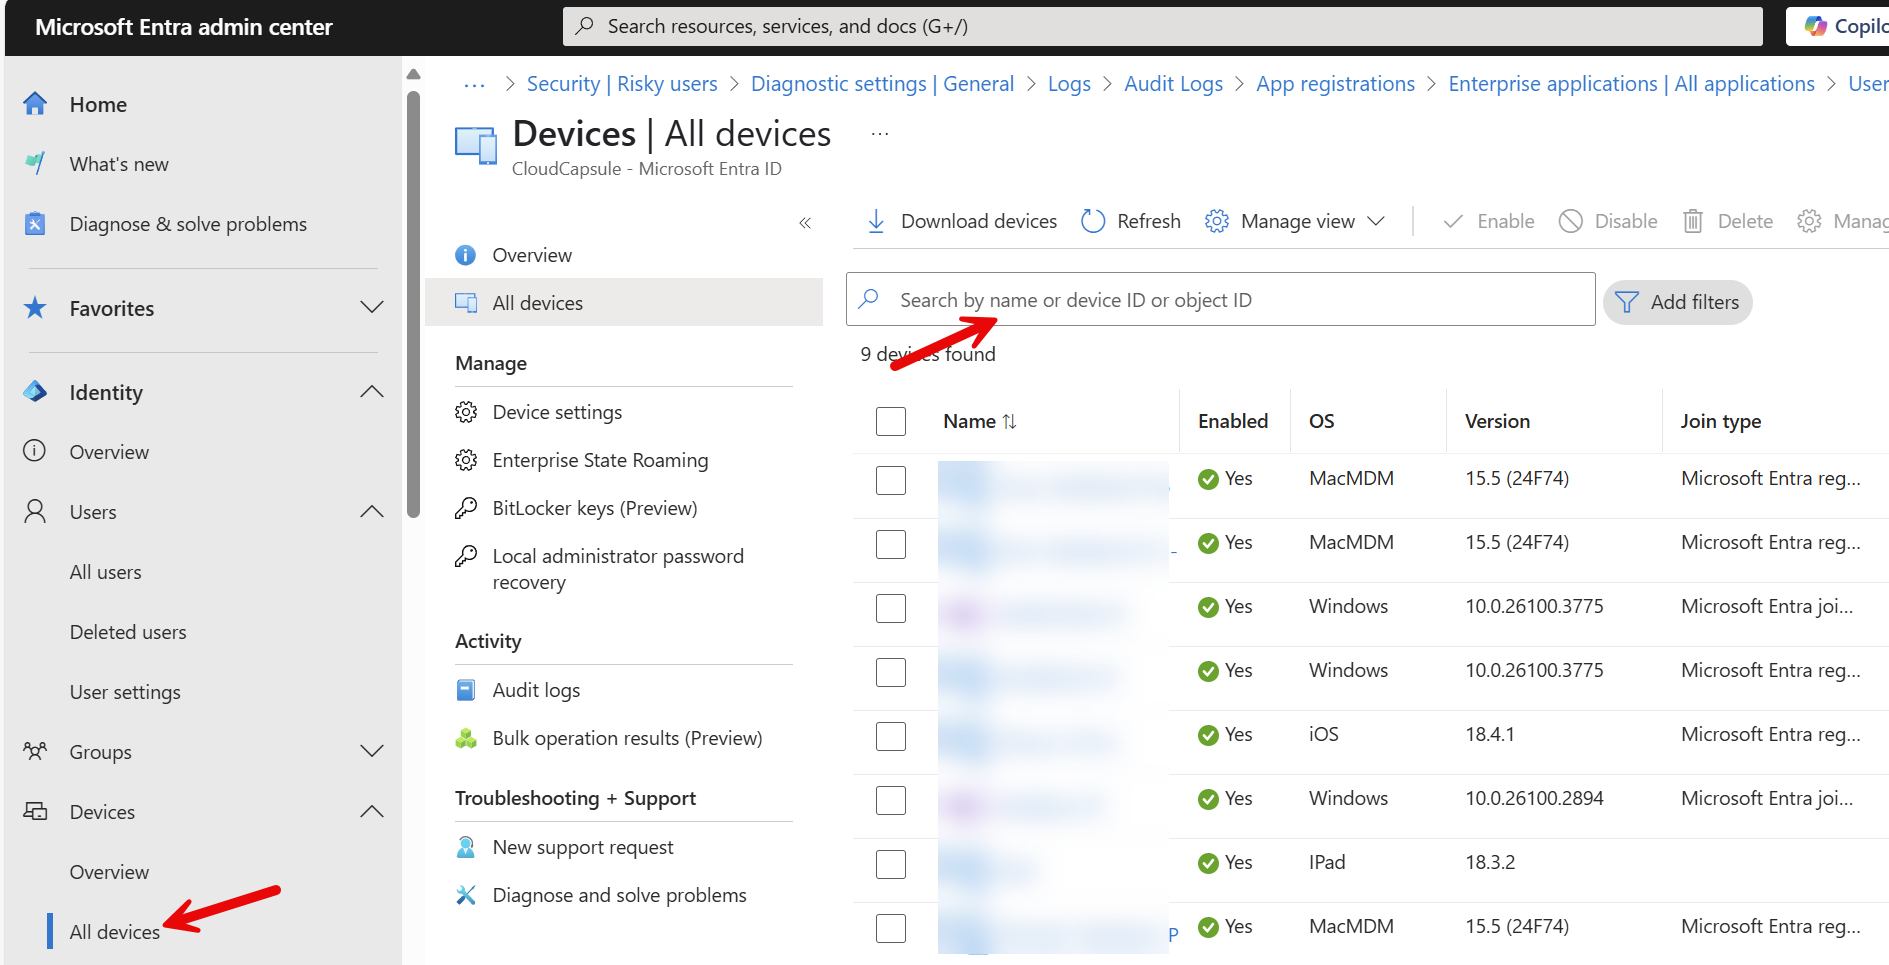Click the Delete trash can icon
Image resolution: width=1889 pixels, height=965 pixels.
tap(1693, 221)
